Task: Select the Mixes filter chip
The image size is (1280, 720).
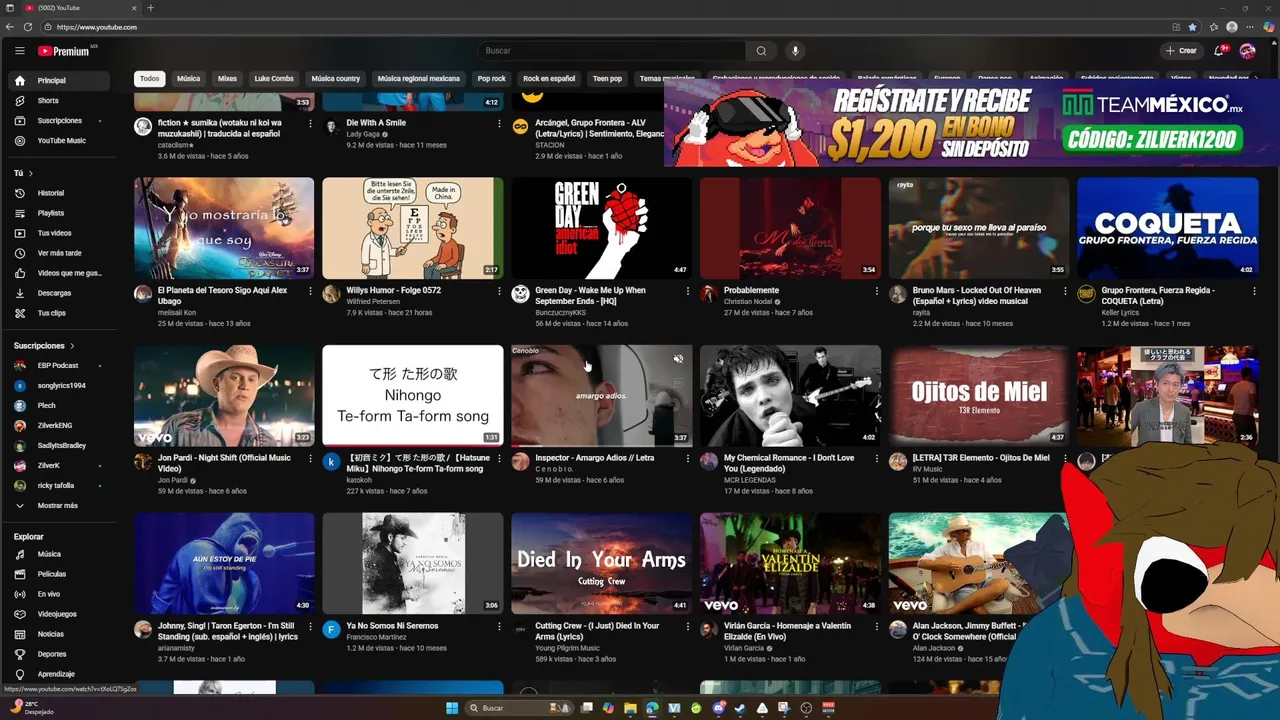Action: tap(227, 78)
